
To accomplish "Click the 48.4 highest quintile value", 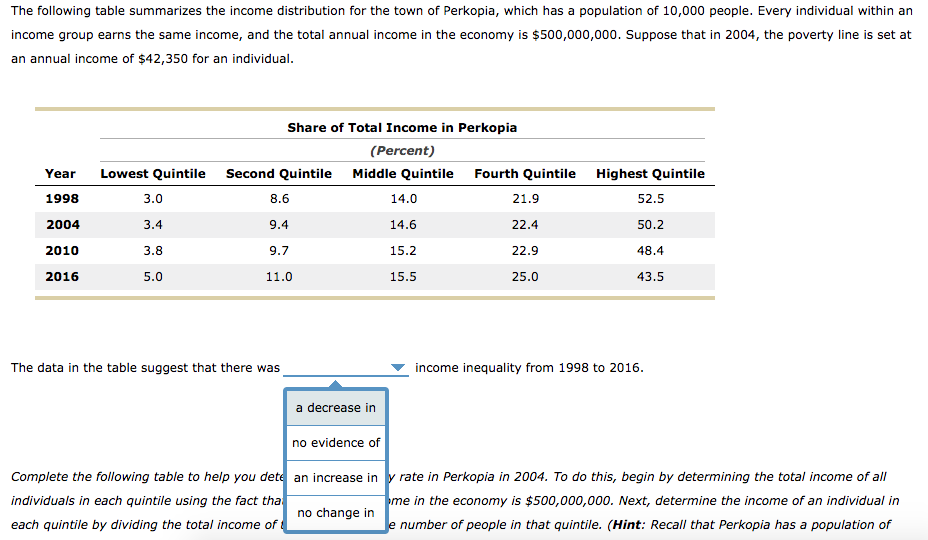I will (x=650, y=251).
